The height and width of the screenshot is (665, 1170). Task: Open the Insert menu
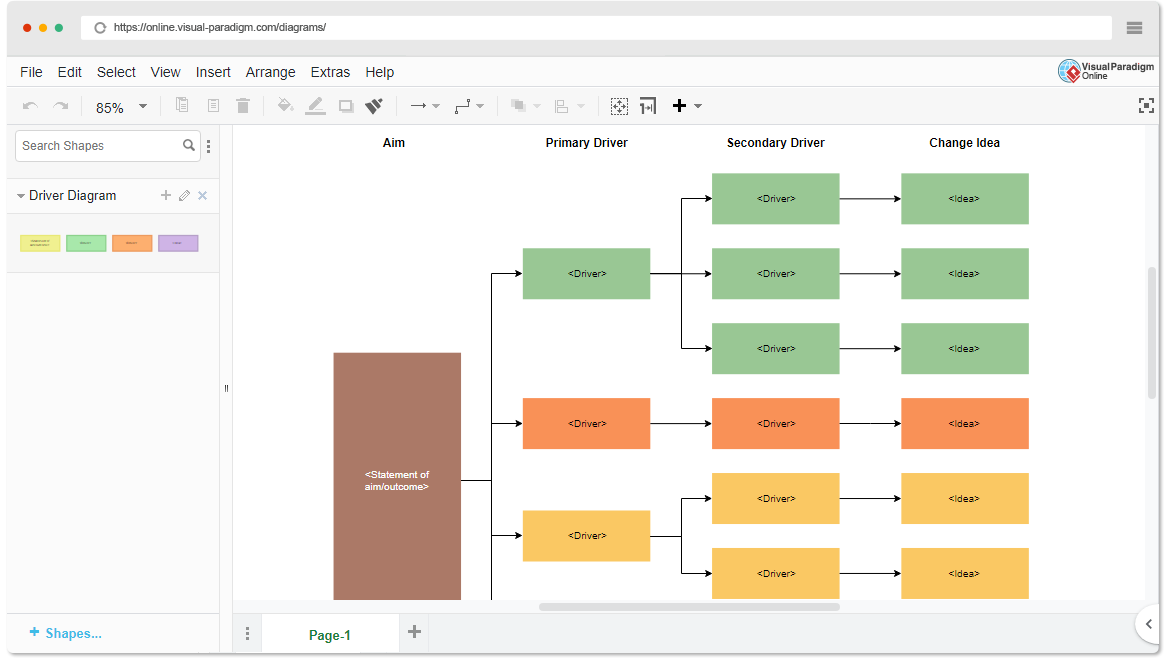pos(213,72)
